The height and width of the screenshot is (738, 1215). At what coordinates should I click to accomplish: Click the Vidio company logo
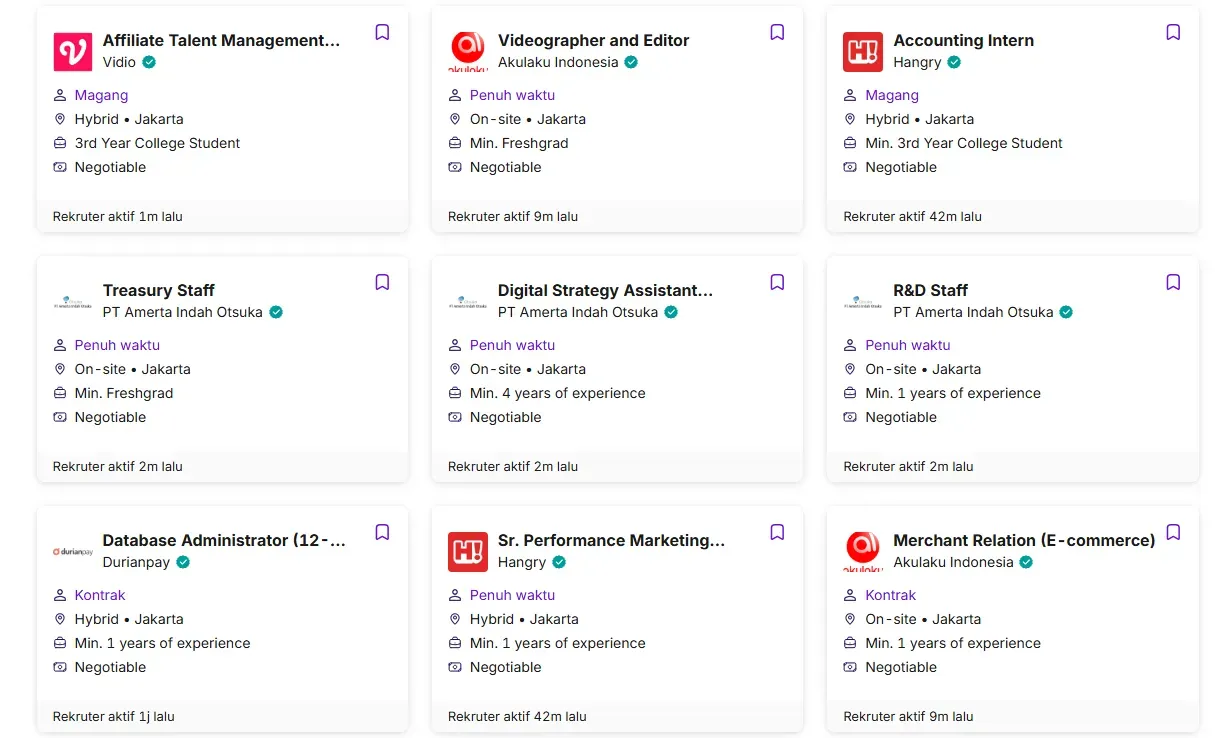pyautogui.click(x=72, y=52)
